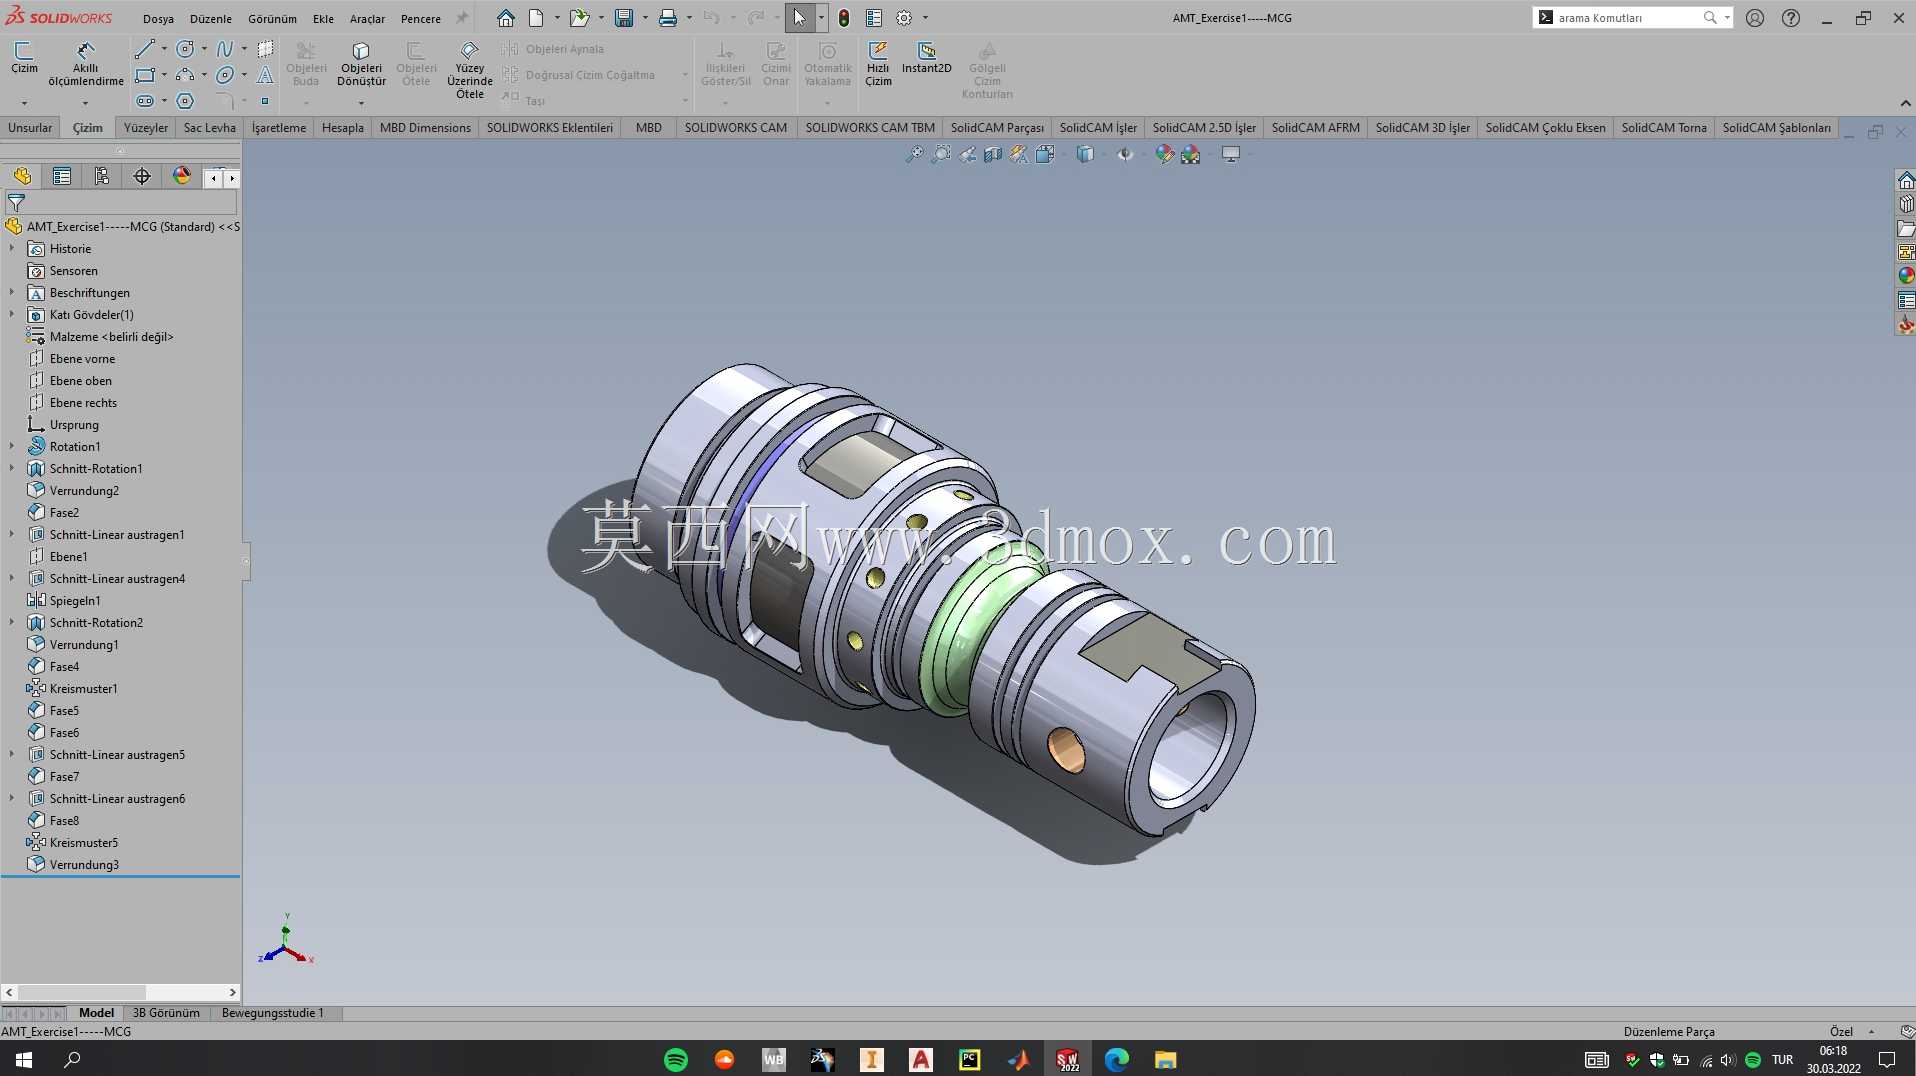Viewport: 1916px width, 1076px height.
Task: Open the Windows Start menu
Action: tap(24, 1060)
